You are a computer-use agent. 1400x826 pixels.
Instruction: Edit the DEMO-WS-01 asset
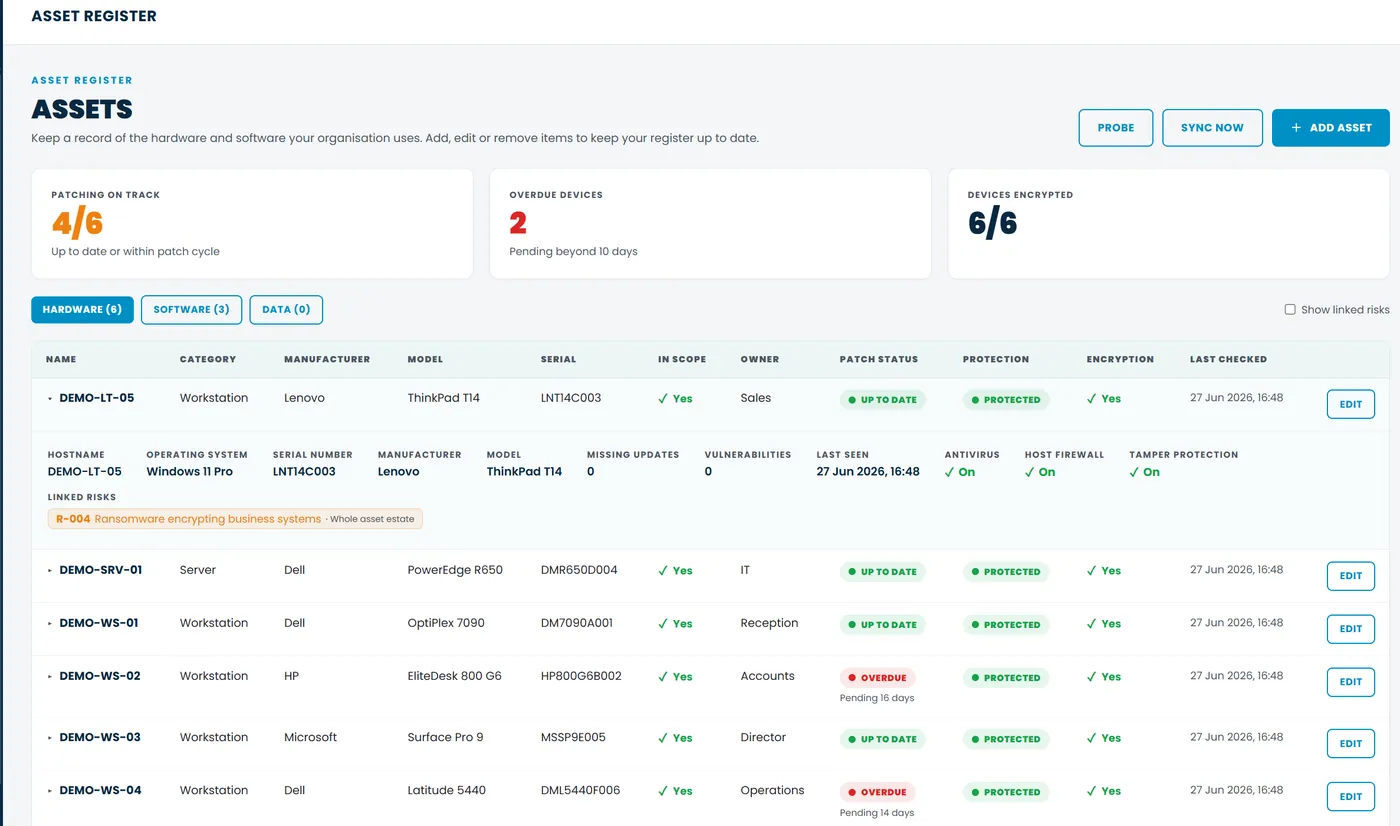click(1351, 629)
